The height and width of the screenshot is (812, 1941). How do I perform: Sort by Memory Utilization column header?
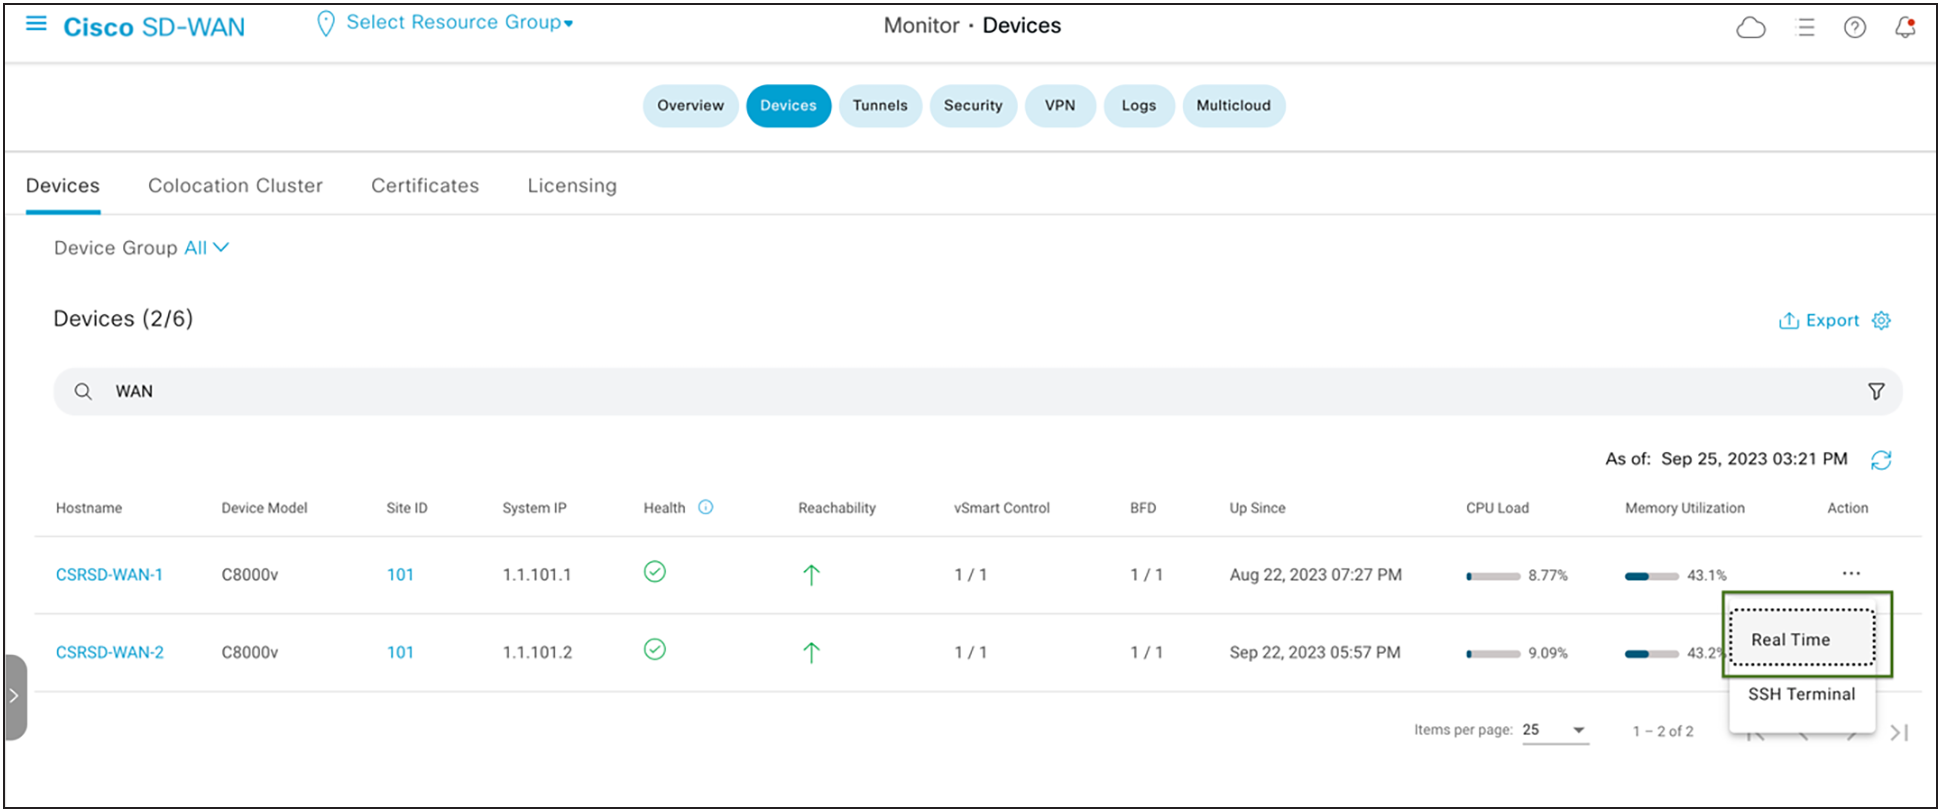point(1685,508)
